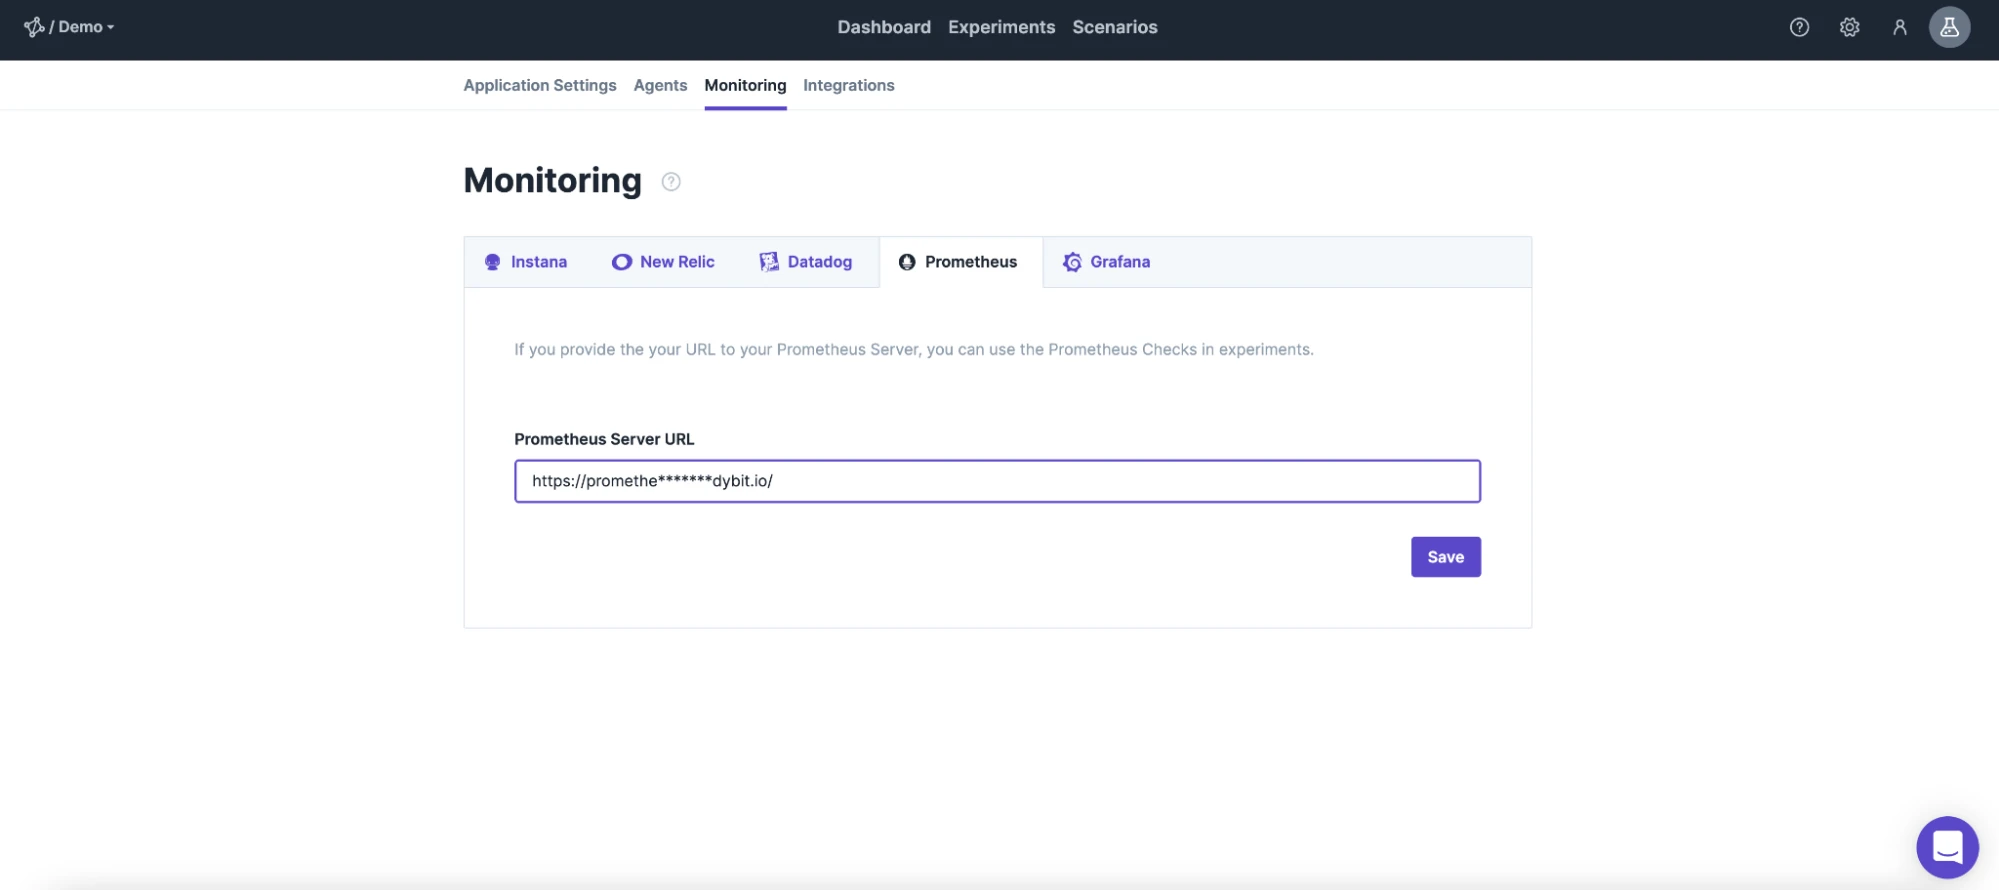
Task: Open the settings gear icon
Action: (x=1849, y=27)
